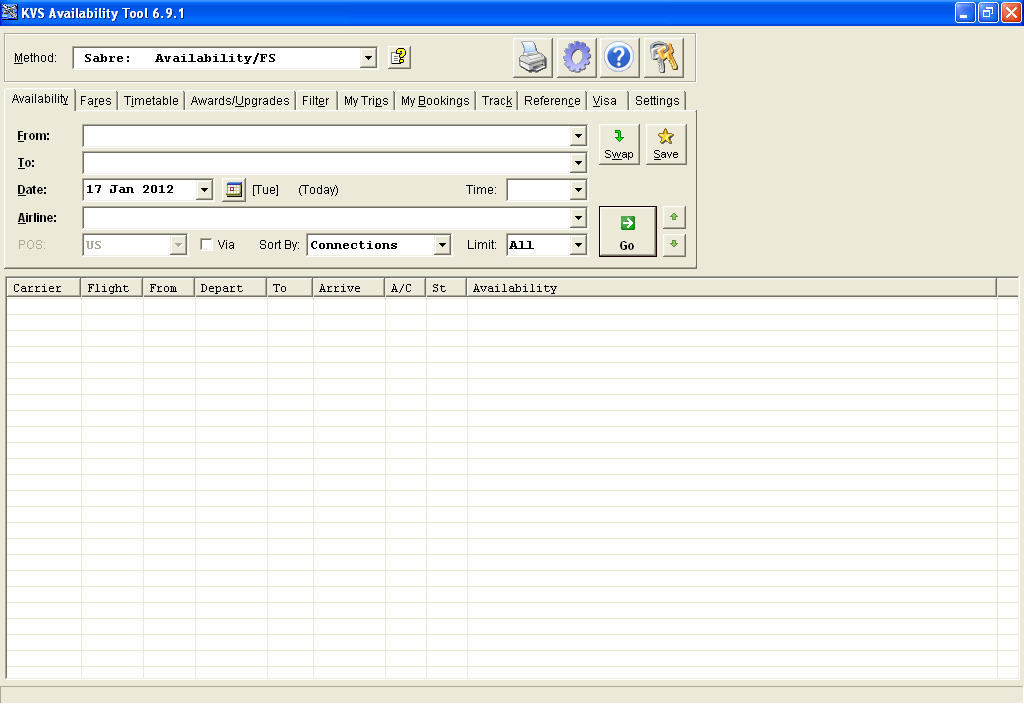Toggle the Via checkbox
Screen dimensions: 1024x704
[x=206, y=245]
